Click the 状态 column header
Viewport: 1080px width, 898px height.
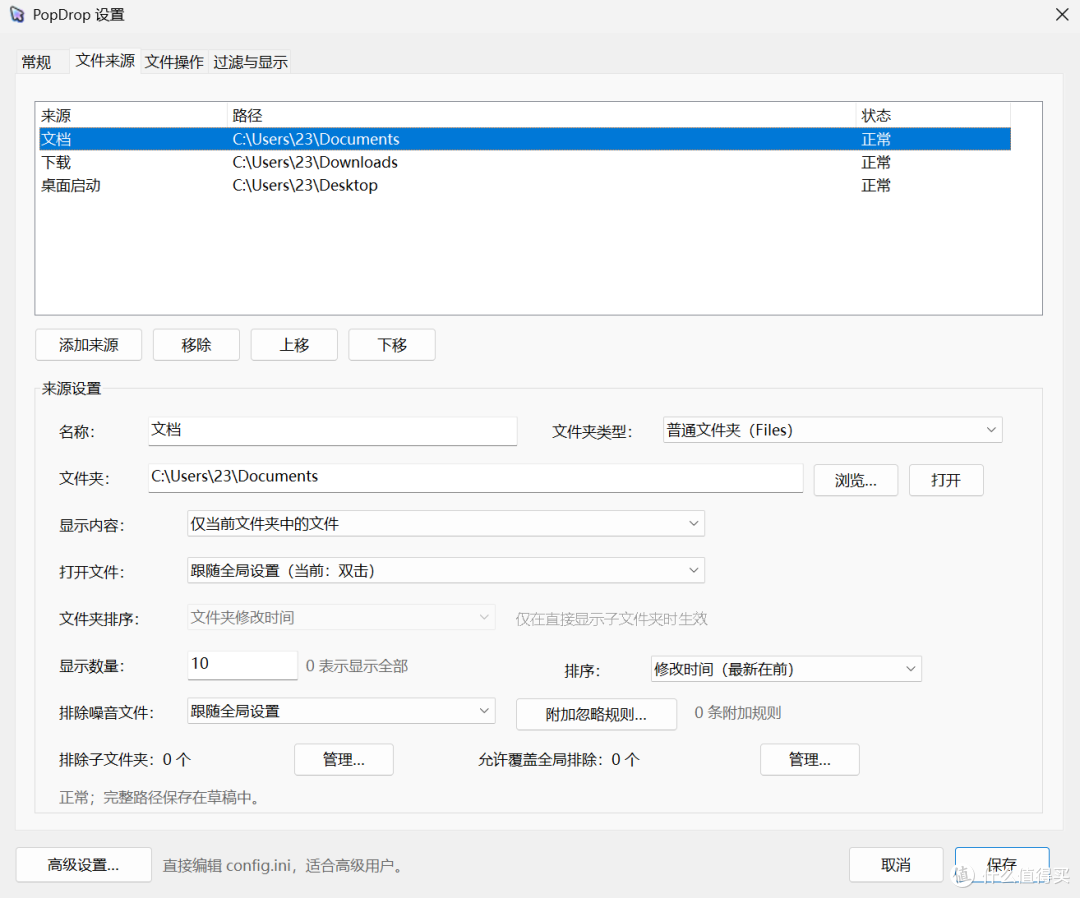click(933, 116)
